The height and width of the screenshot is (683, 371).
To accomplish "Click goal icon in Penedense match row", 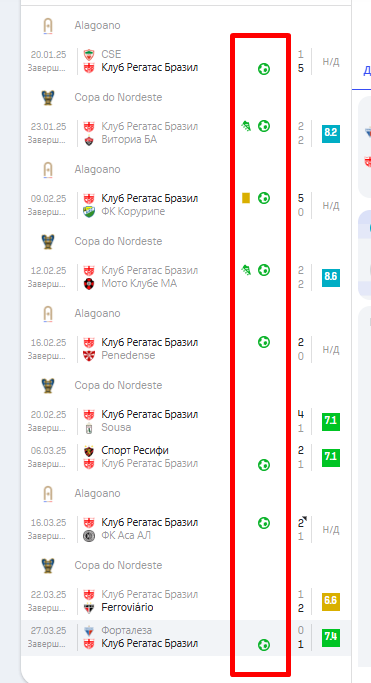I will coord(263,342).
